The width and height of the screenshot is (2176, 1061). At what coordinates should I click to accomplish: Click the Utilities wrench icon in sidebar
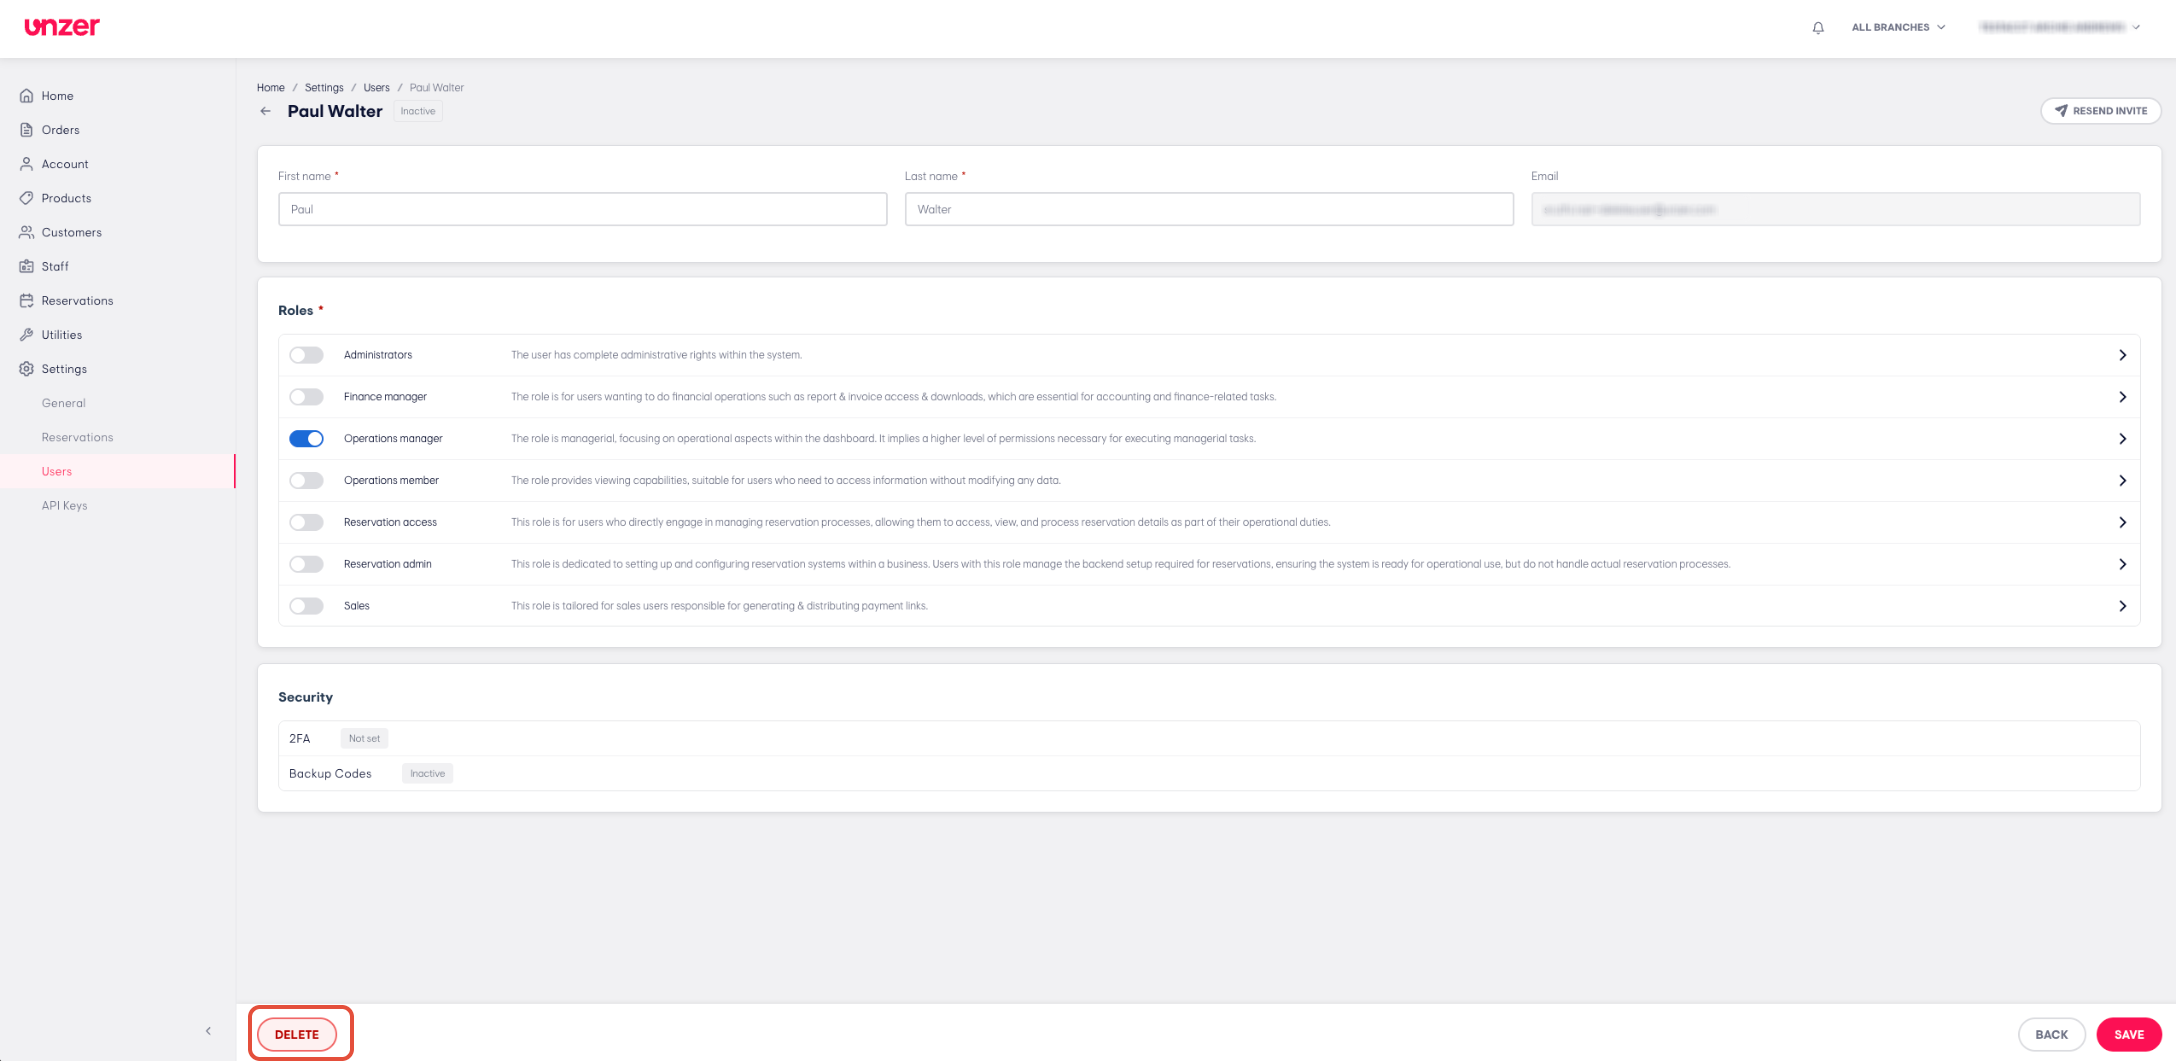[26, 335]
